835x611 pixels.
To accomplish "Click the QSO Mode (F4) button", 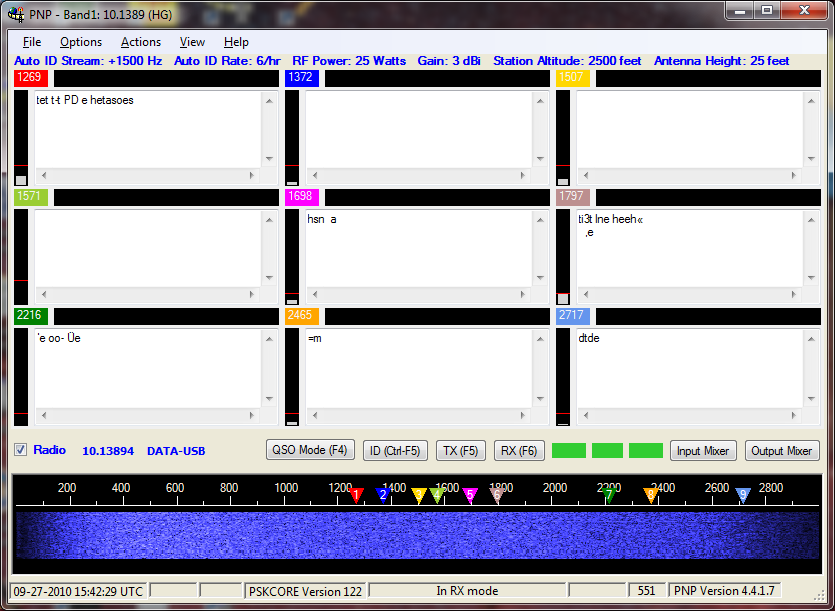I will 309,450.
